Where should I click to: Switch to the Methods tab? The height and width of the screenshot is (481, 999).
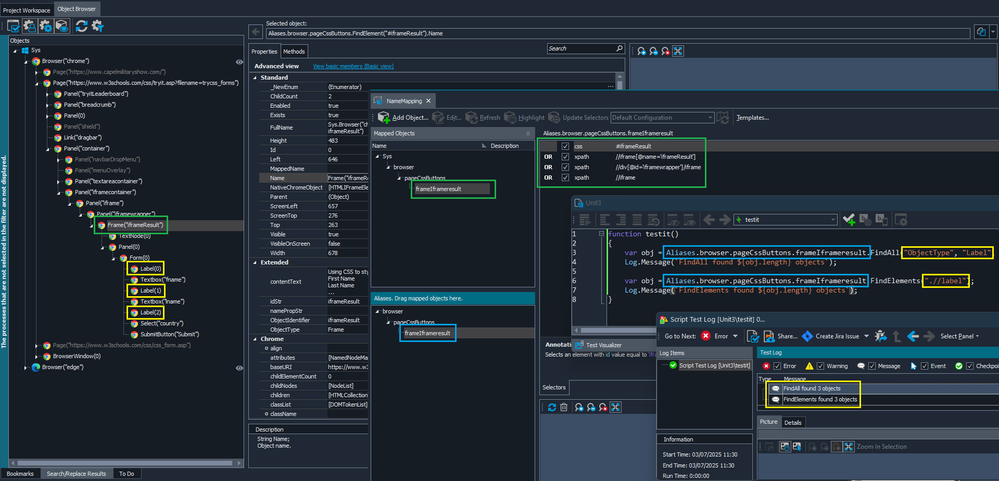(294, 51)
